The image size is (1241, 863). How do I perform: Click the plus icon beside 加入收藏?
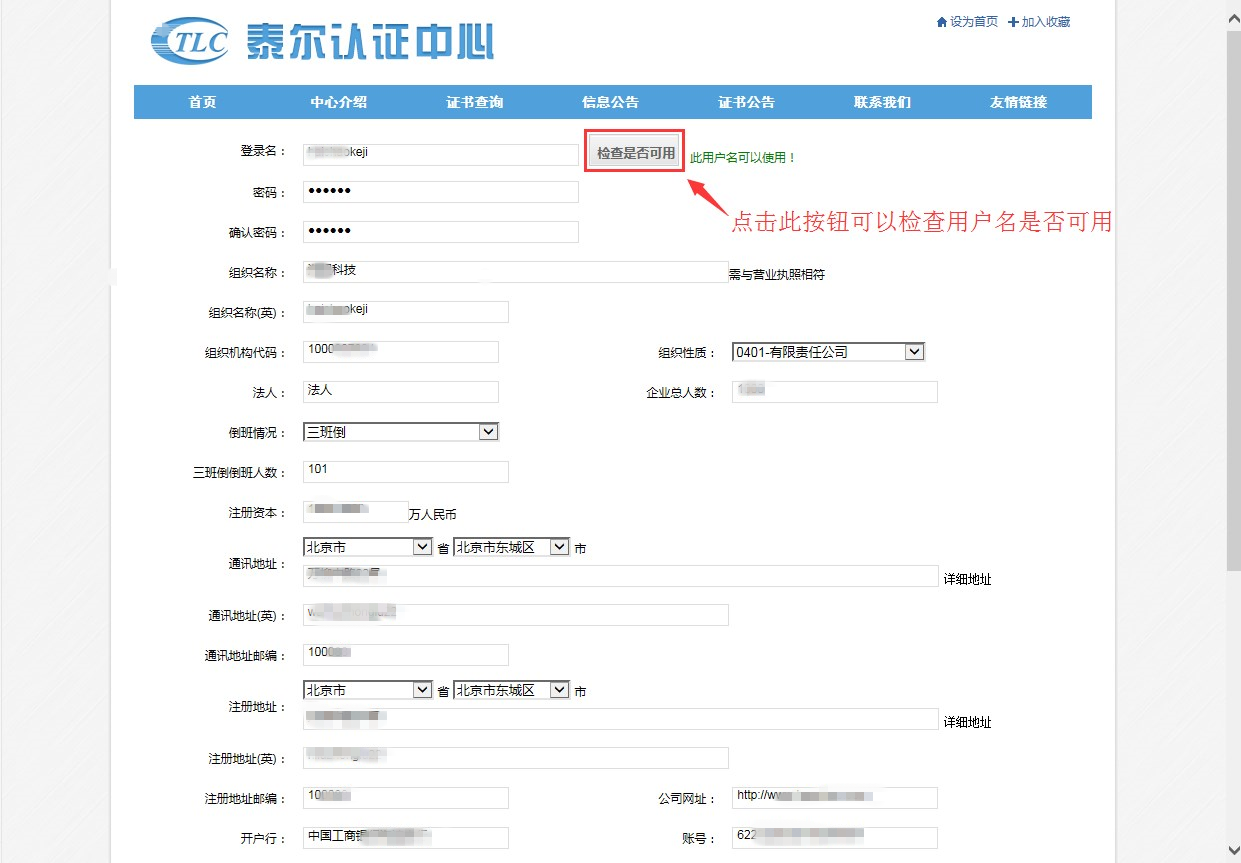click(x=1013, y=22)
